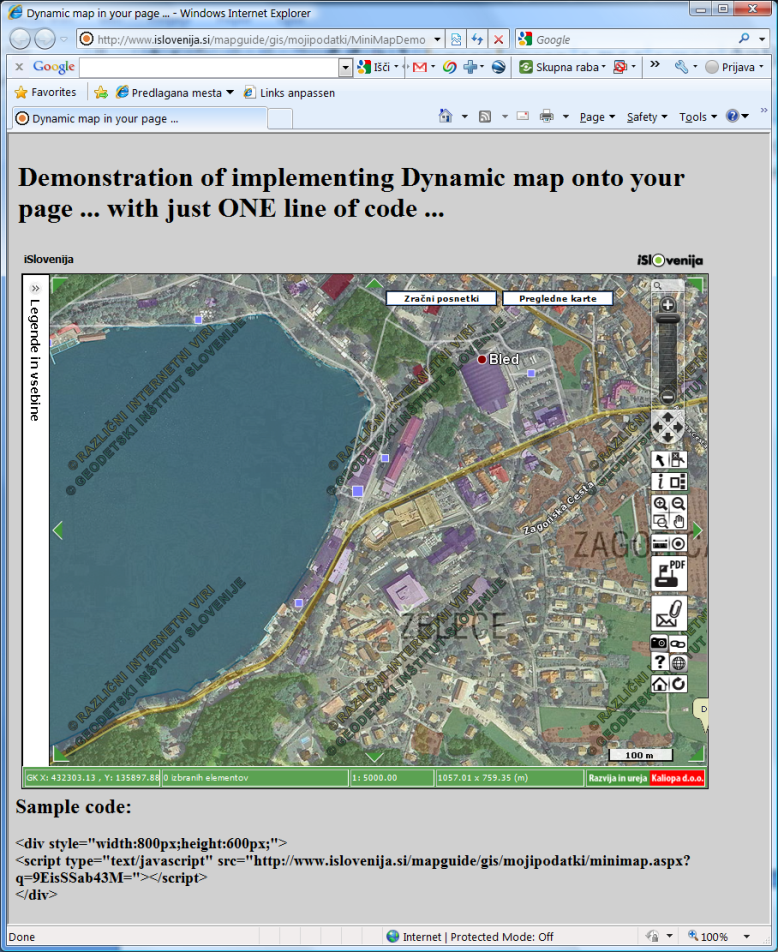This screenshot has height=952, width=778.
Task: Pan map west with left green arrow
Action: point(58,530)
